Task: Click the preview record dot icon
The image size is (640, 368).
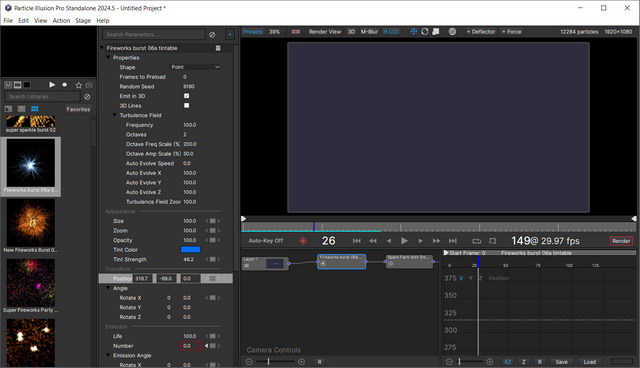Action: (64, 84)
